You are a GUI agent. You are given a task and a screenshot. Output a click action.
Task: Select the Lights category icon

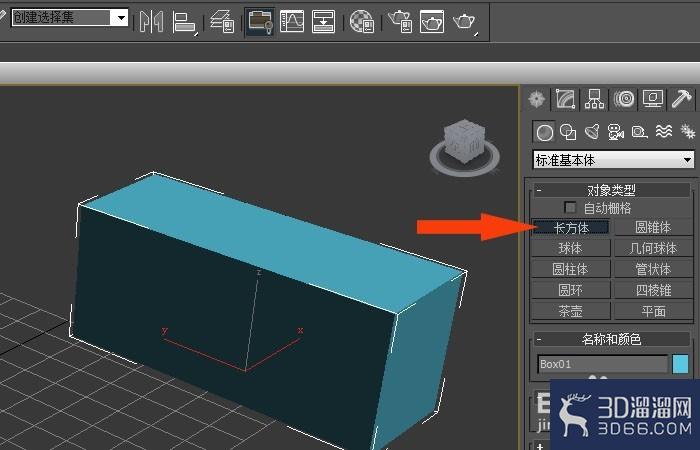[592, 132]
